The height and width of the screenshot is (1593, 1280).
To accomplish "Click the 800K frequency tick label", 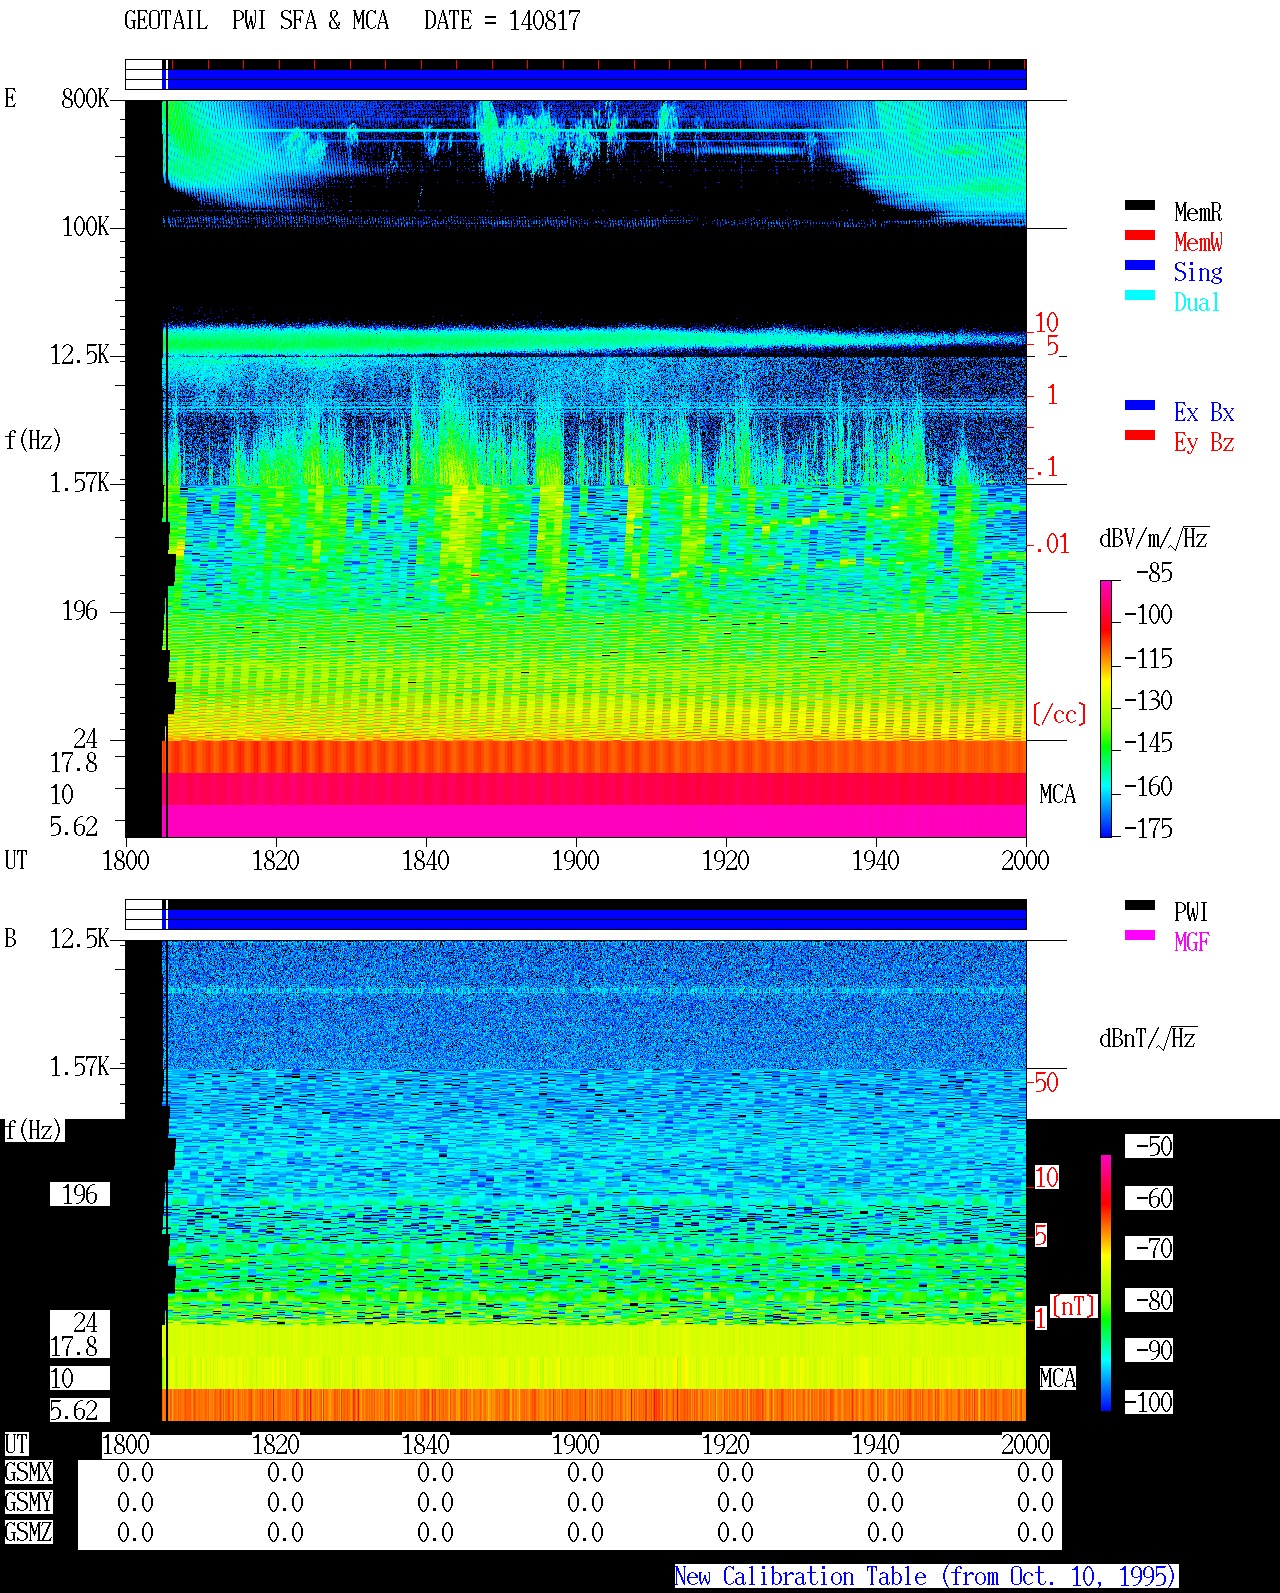I will (x=85, y=99).
